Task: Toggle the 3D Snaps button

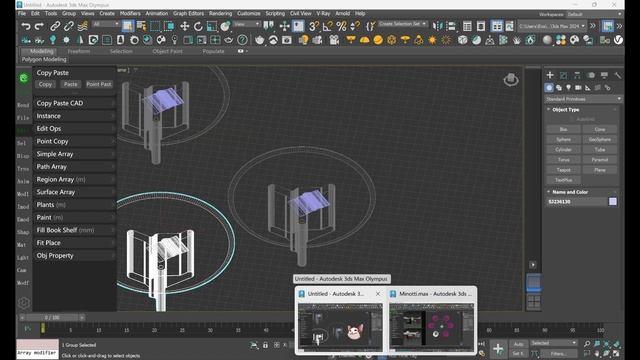Action: [x=313, y=26]
